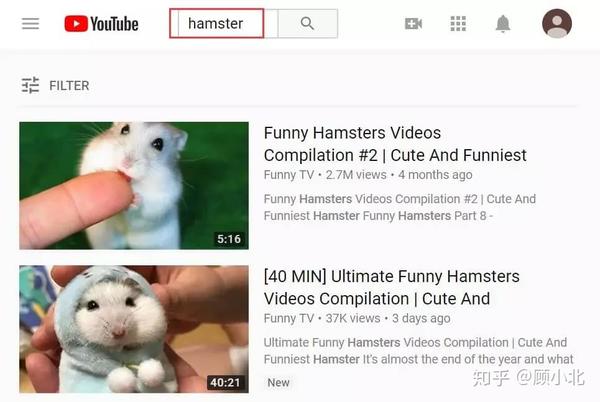
Task: Visit Funny TV channel on second result
Action: [289, 318]
